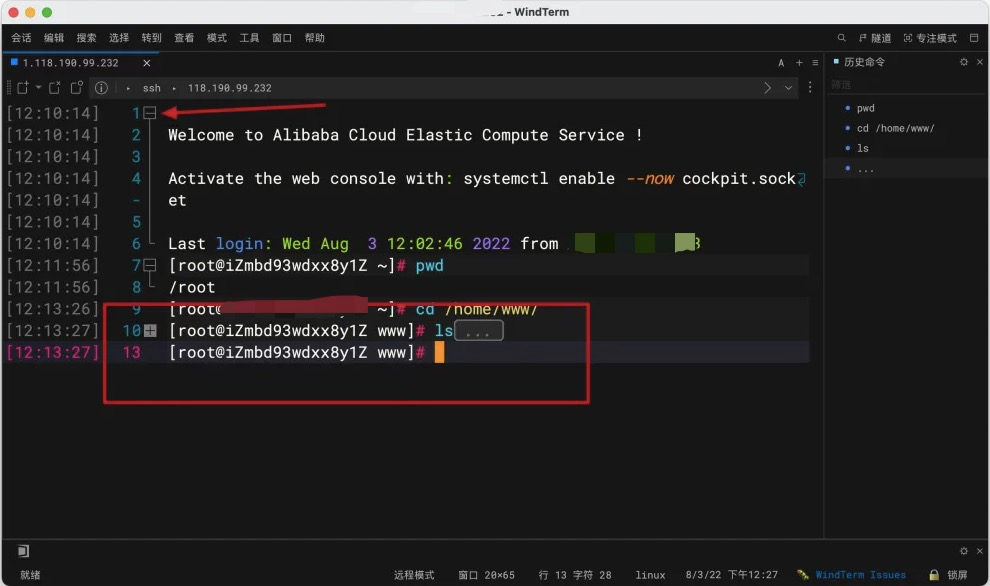
Task: Close the 历史命令 panel
Action: [980, 62]
